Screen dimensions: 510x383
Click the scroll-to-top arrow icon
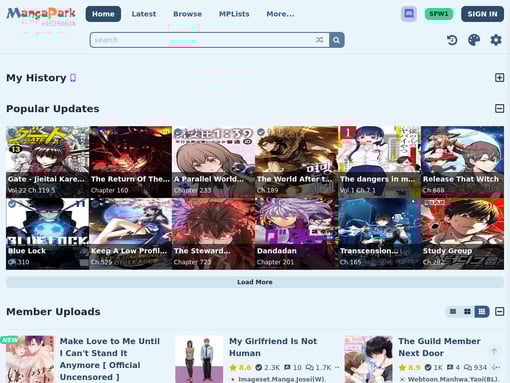(x=494, y=351)
